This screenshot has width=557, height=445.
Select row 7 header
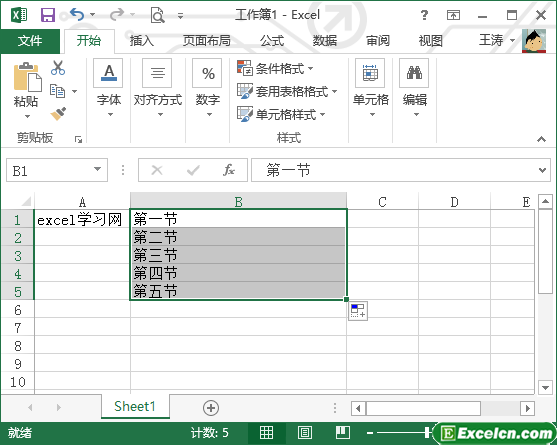17,327
